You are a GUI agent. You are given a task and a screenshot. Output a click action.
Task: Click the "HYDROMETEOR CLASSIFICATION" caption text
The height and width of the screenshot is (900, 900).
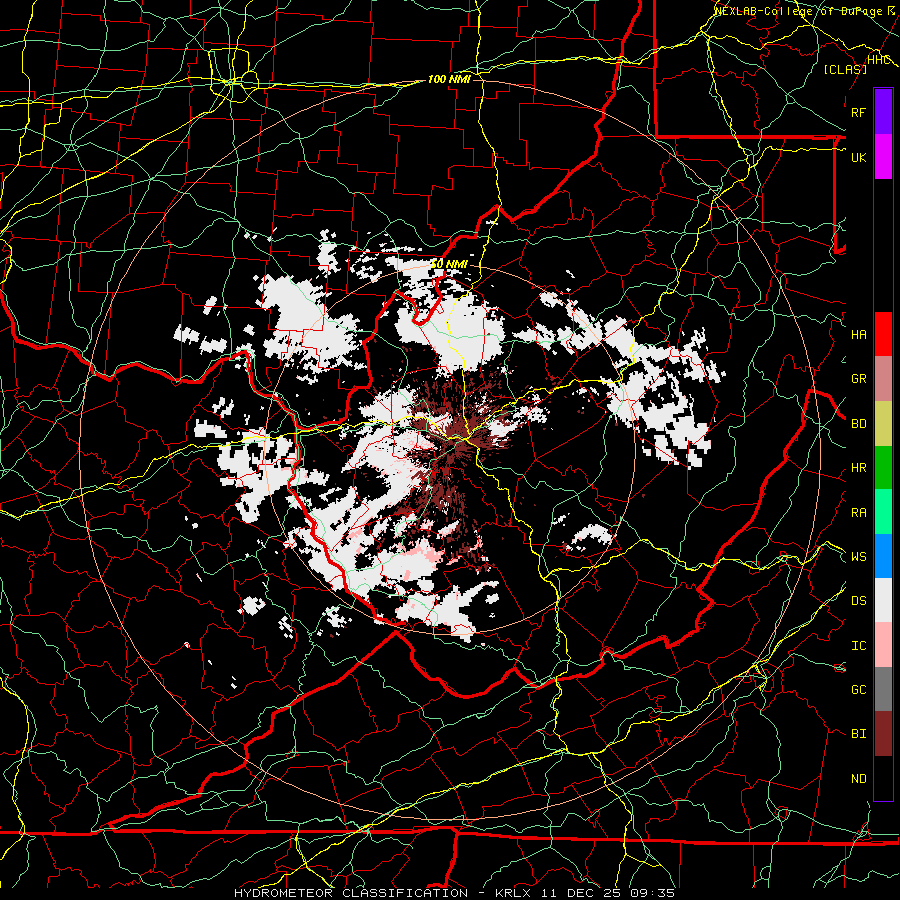click(351, 893)
